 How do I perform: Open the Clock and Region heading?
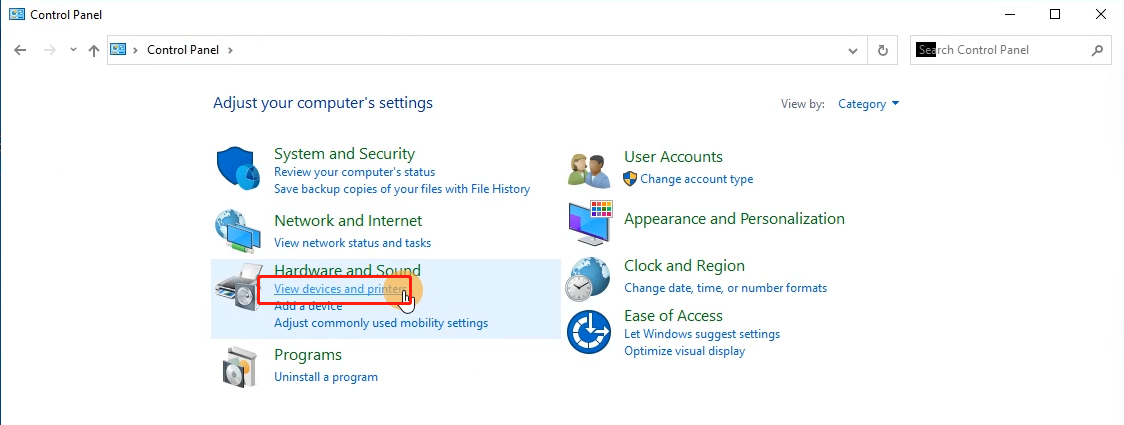684,266
